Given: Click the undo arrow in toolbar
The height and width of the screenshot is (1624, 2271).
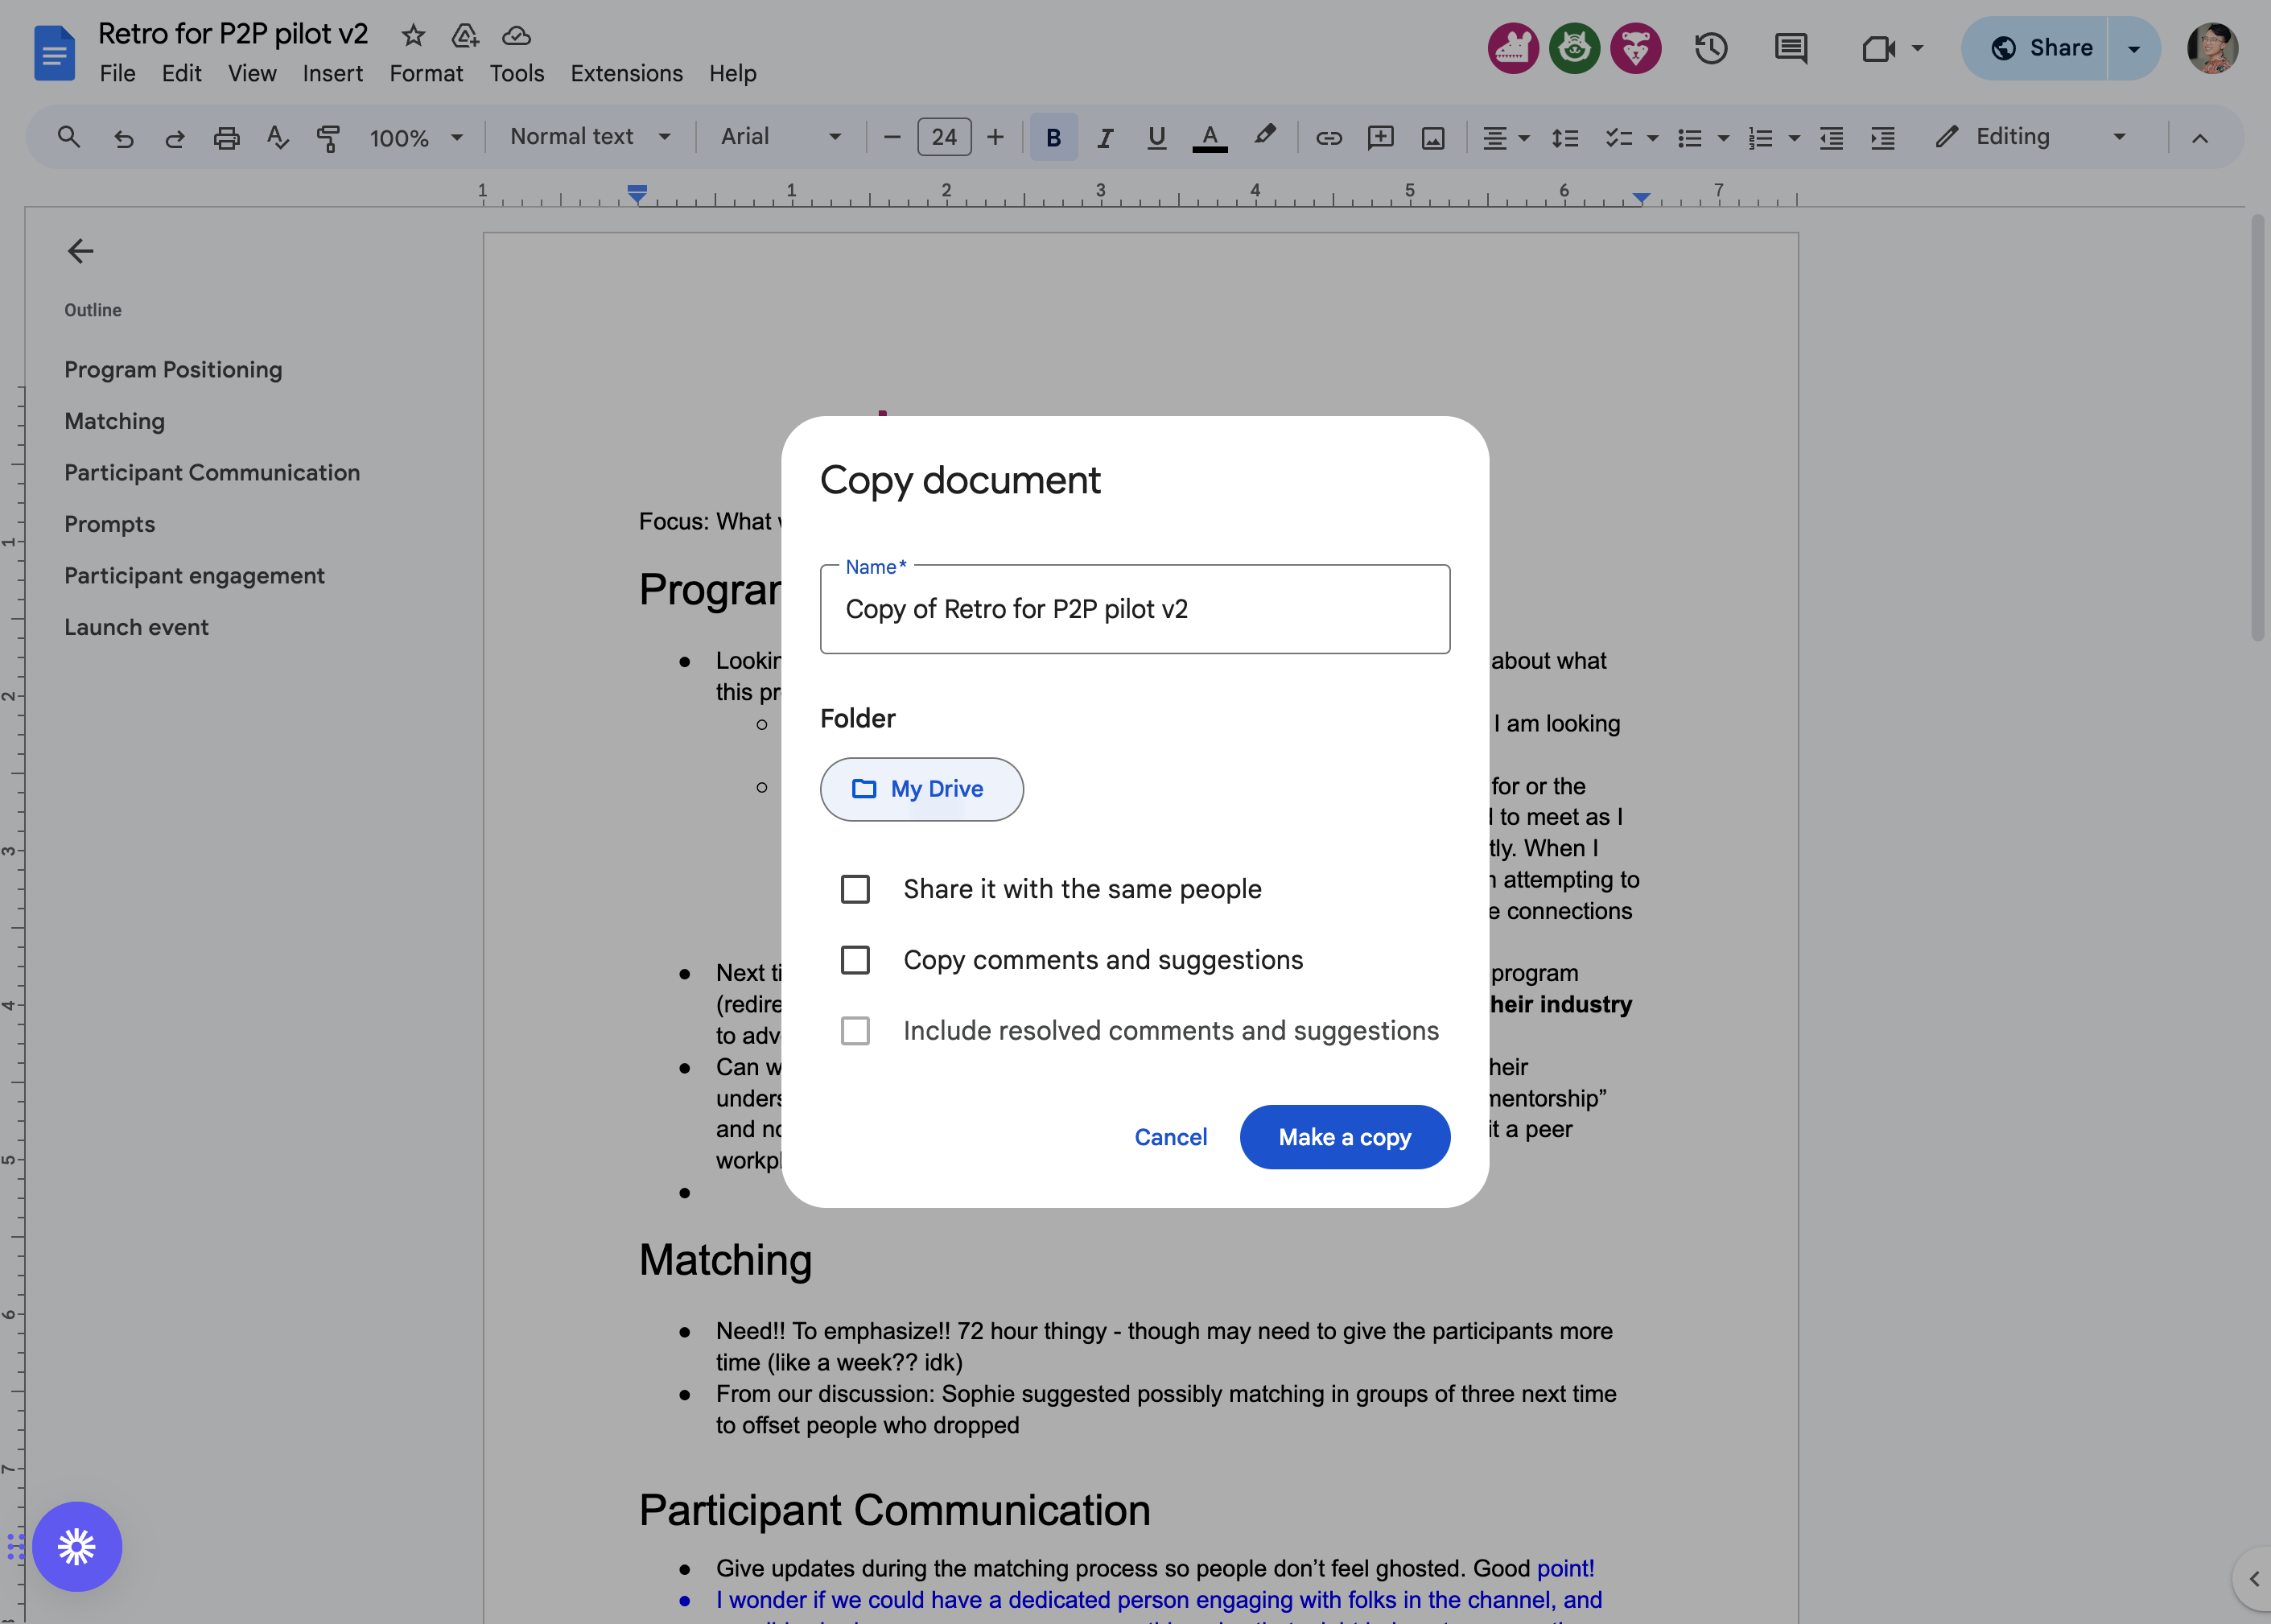Looking at the screenshot, I should pos(123,138).
